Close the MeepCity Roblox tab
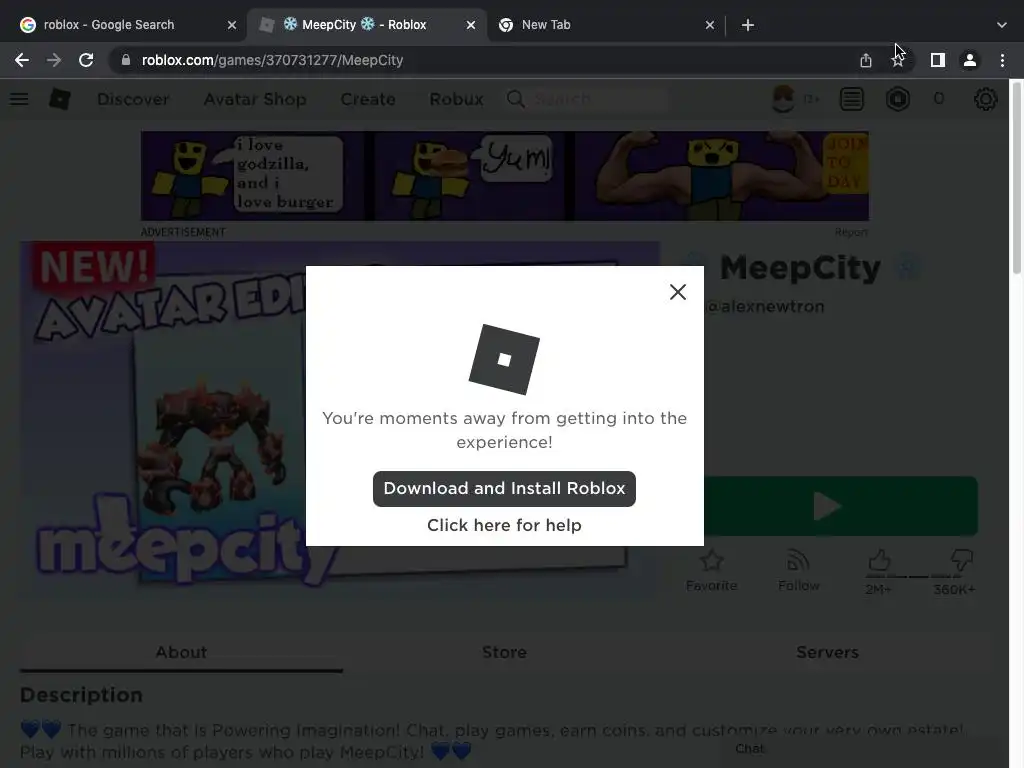Screen dimensions: 1024x768 pyautogui.click(x=471, y=25)
